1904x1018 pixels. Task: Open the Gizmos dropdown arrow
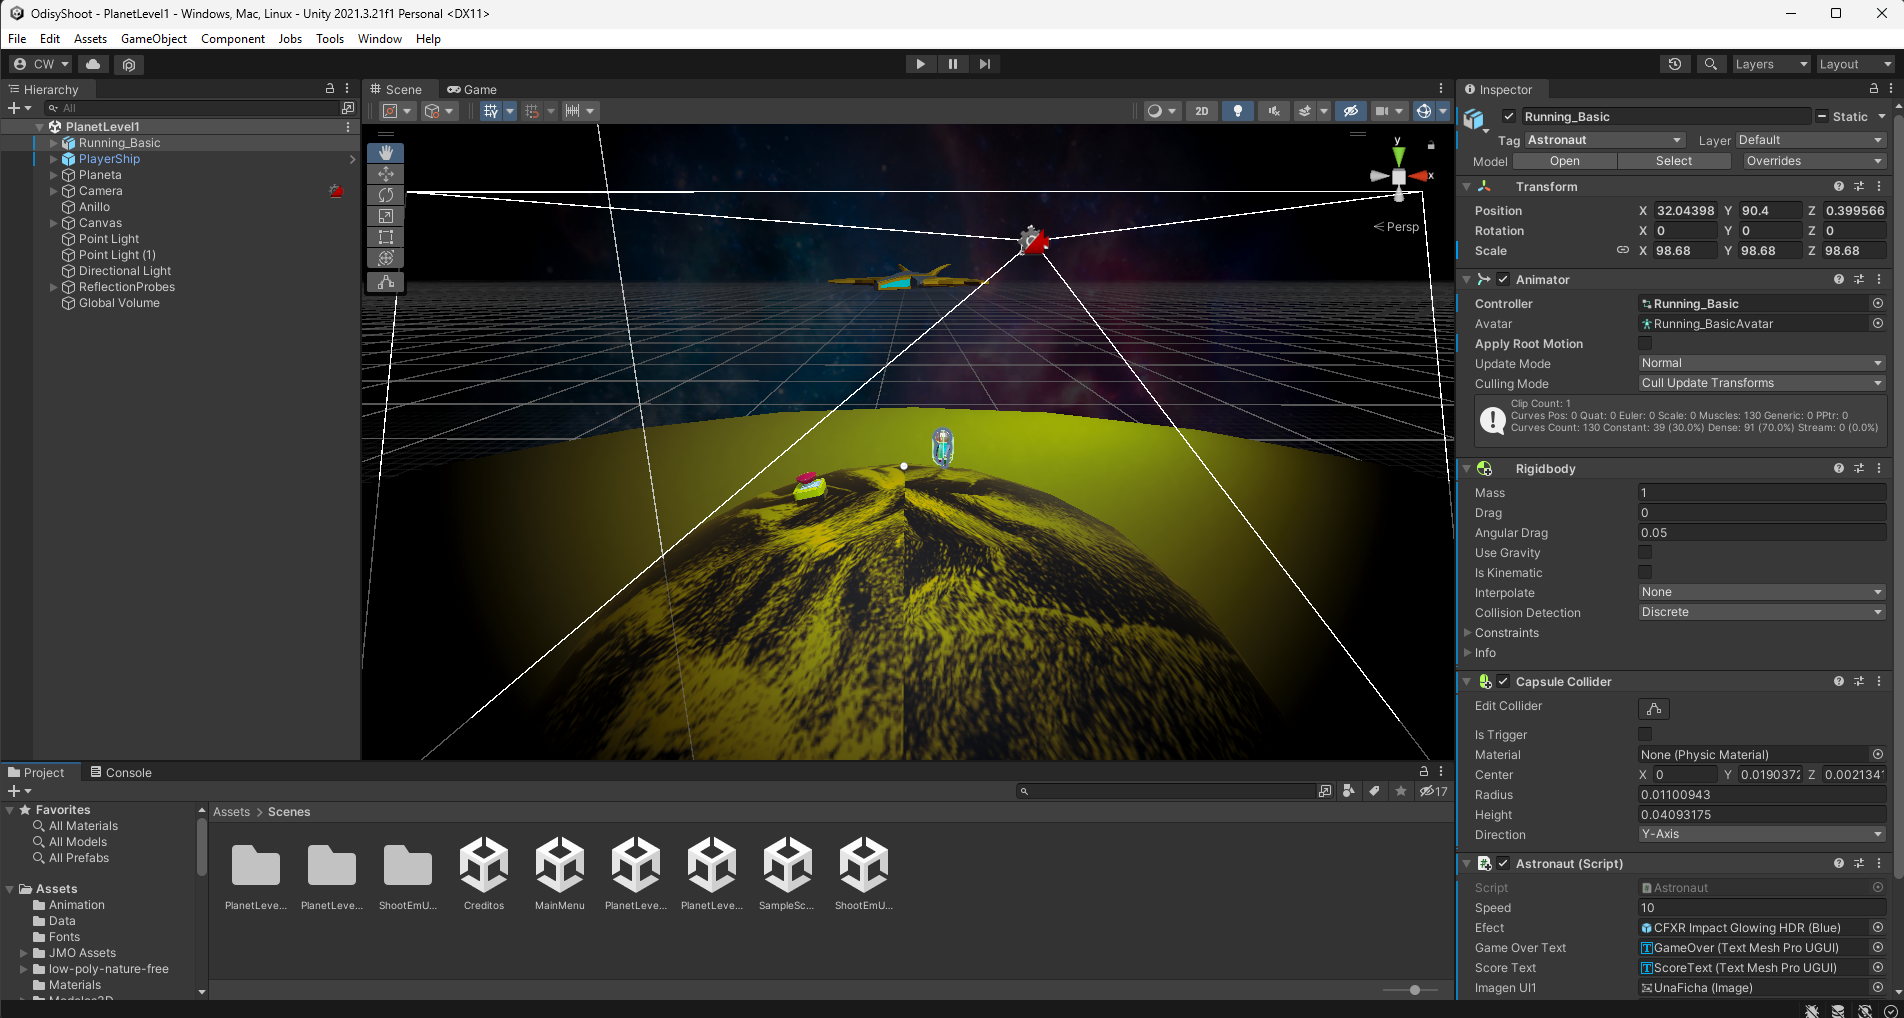(x=1443, y=111)
